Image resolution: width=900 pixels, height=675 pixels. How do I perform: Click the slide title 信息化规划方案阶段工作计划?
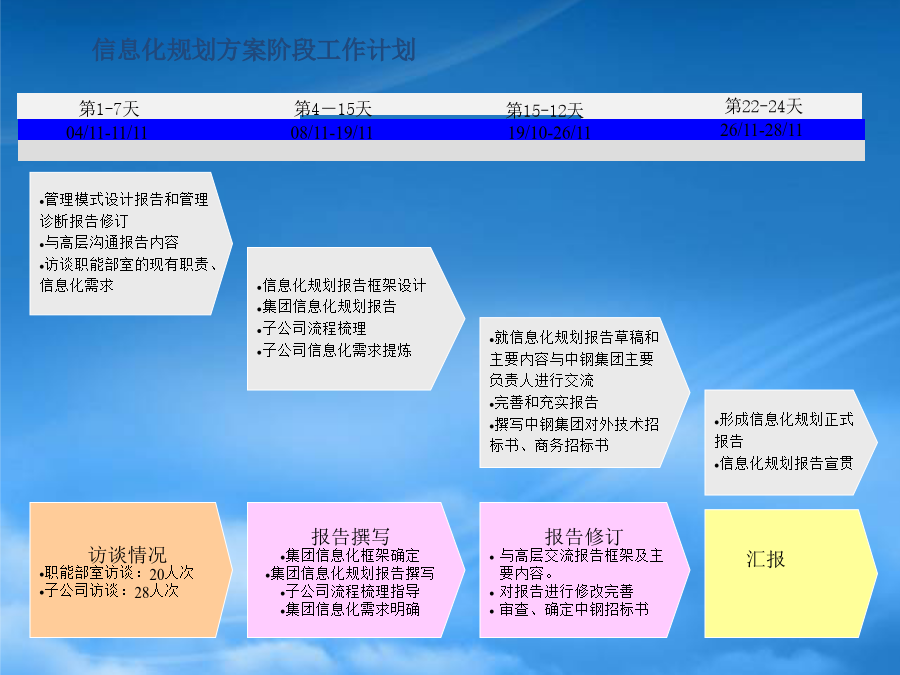pyautogui.click(x=254, y=50)
